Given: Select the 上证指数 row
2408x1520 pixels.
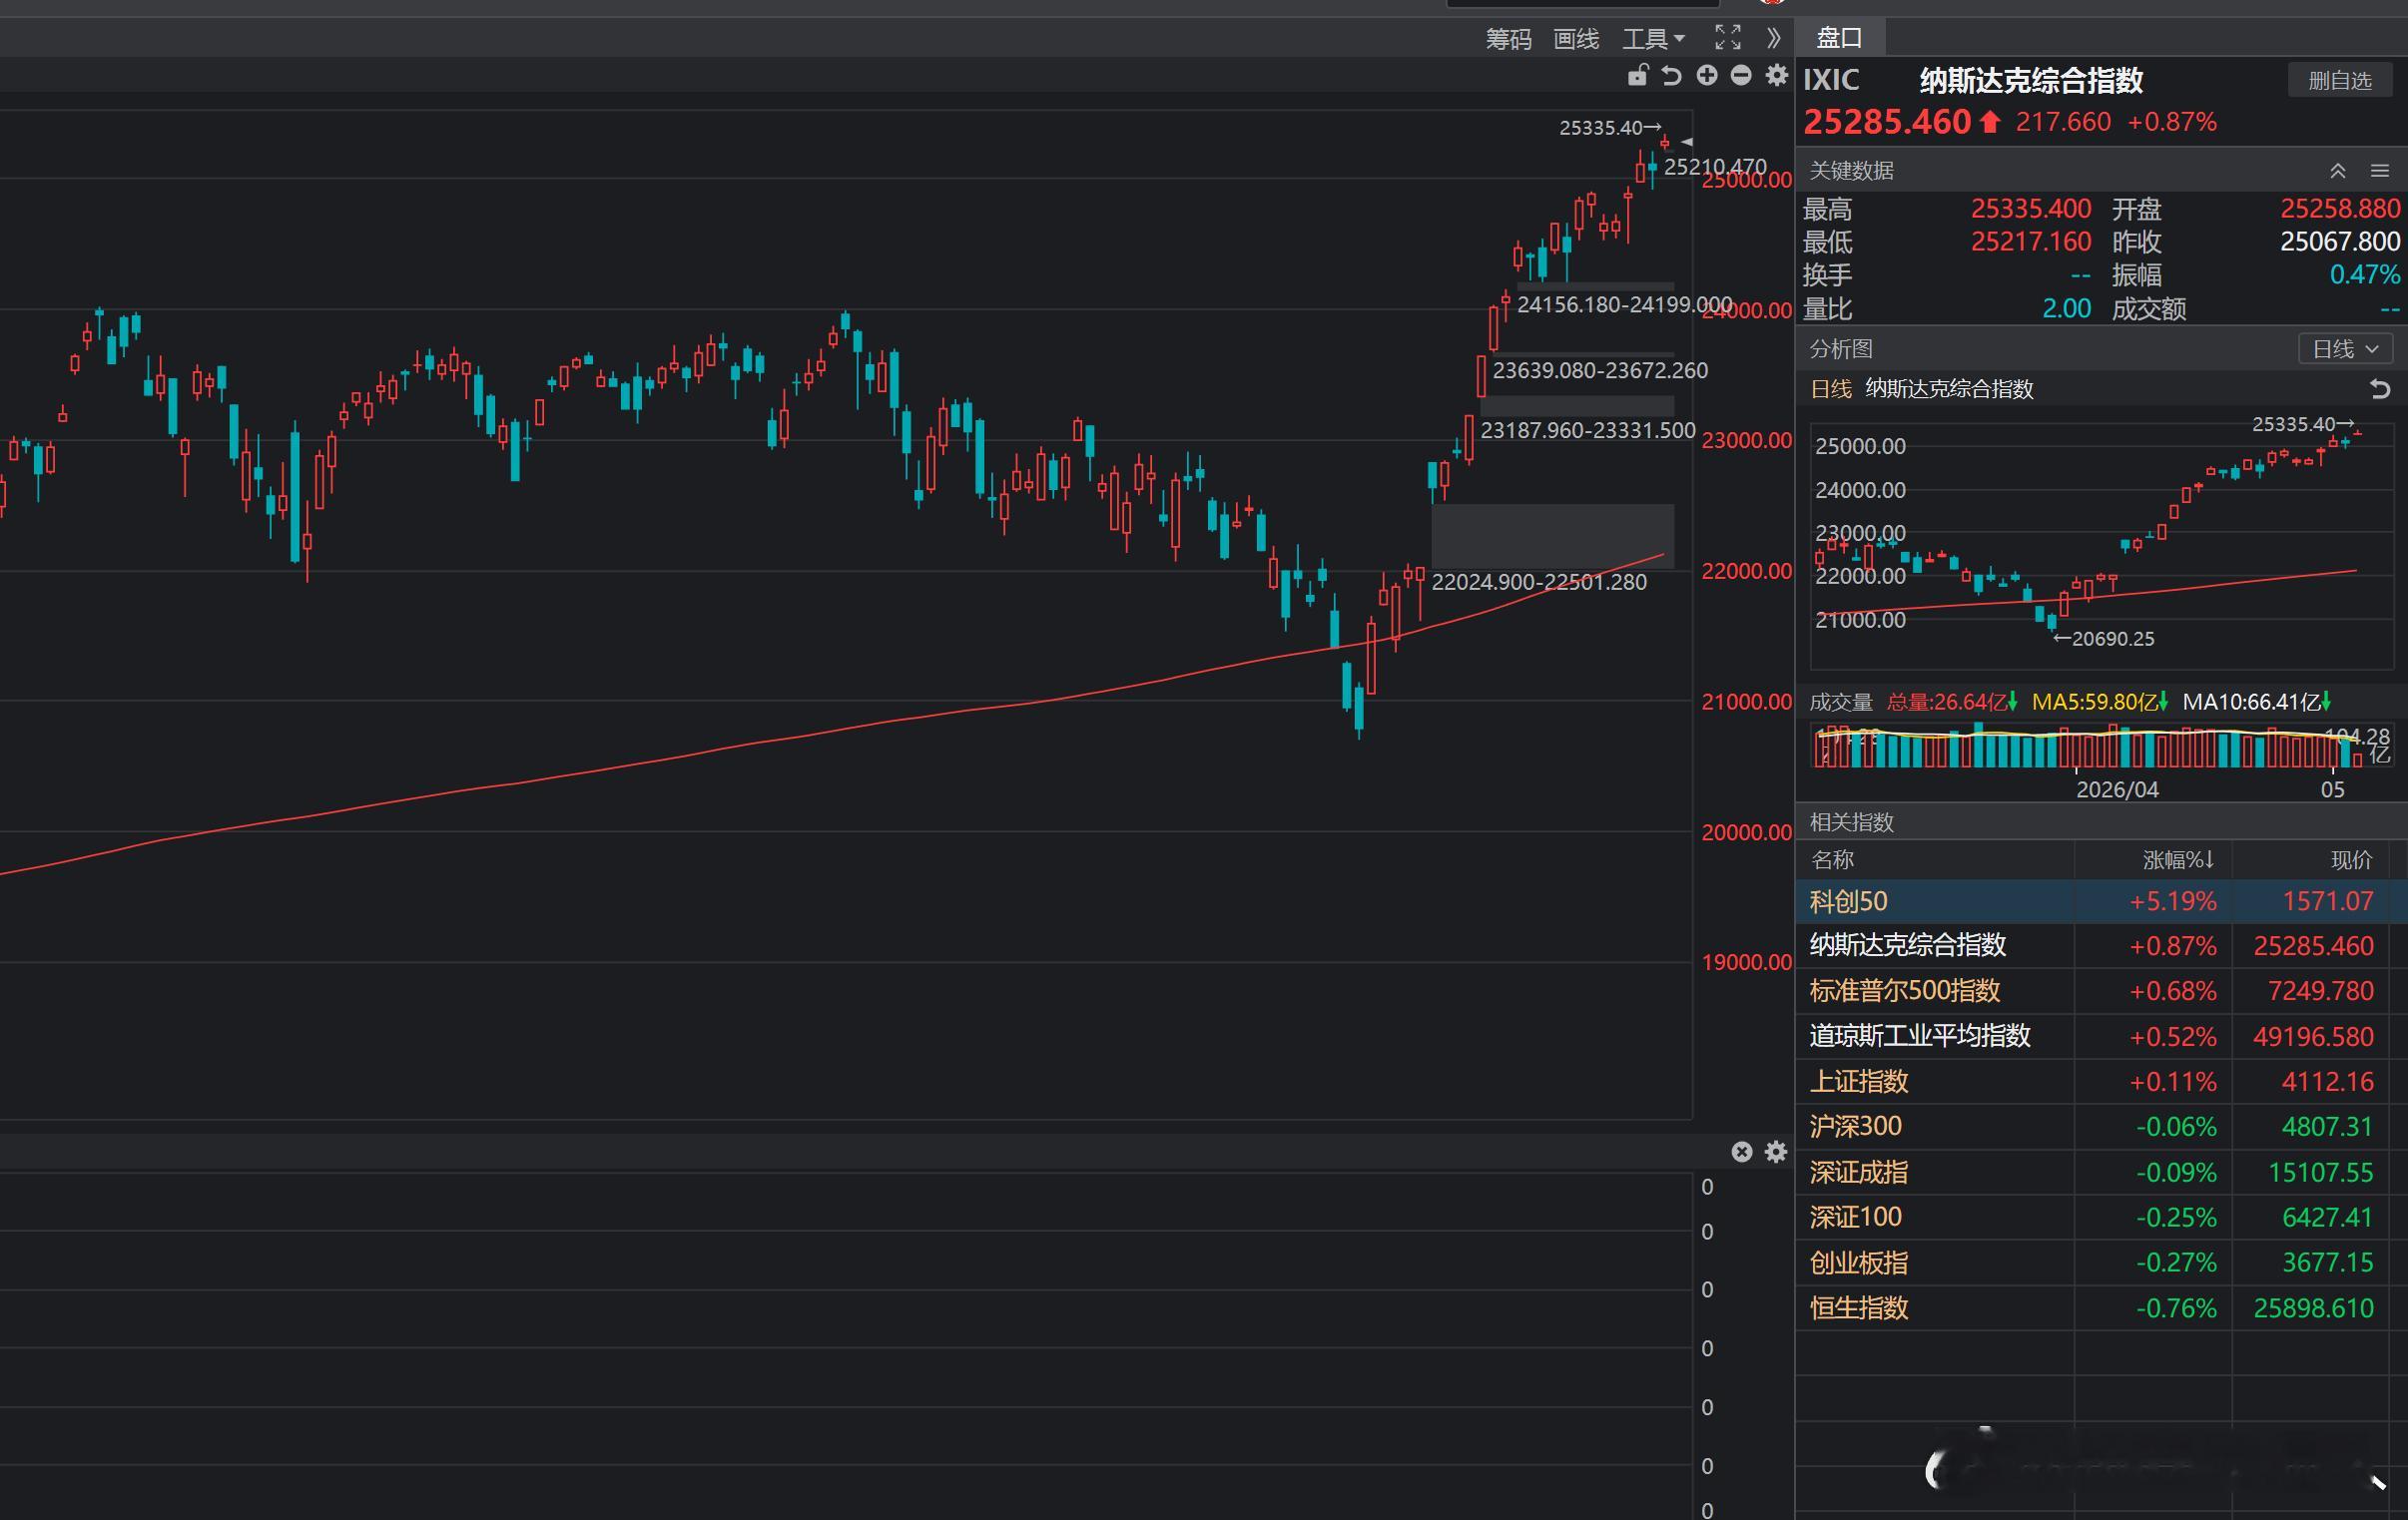Looking at the screenshot, I should point(2101,1082).
